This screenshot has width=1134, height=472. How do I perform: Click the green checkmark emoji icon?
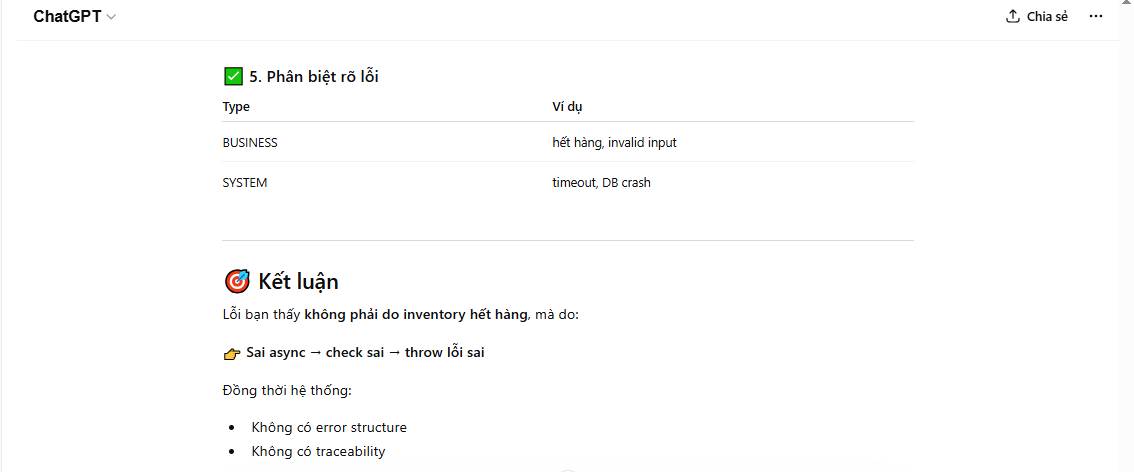tap(233, 76)
